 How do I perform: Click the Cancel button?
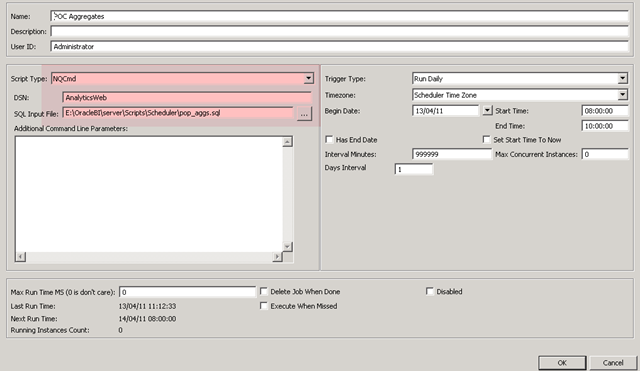(613, 363)
